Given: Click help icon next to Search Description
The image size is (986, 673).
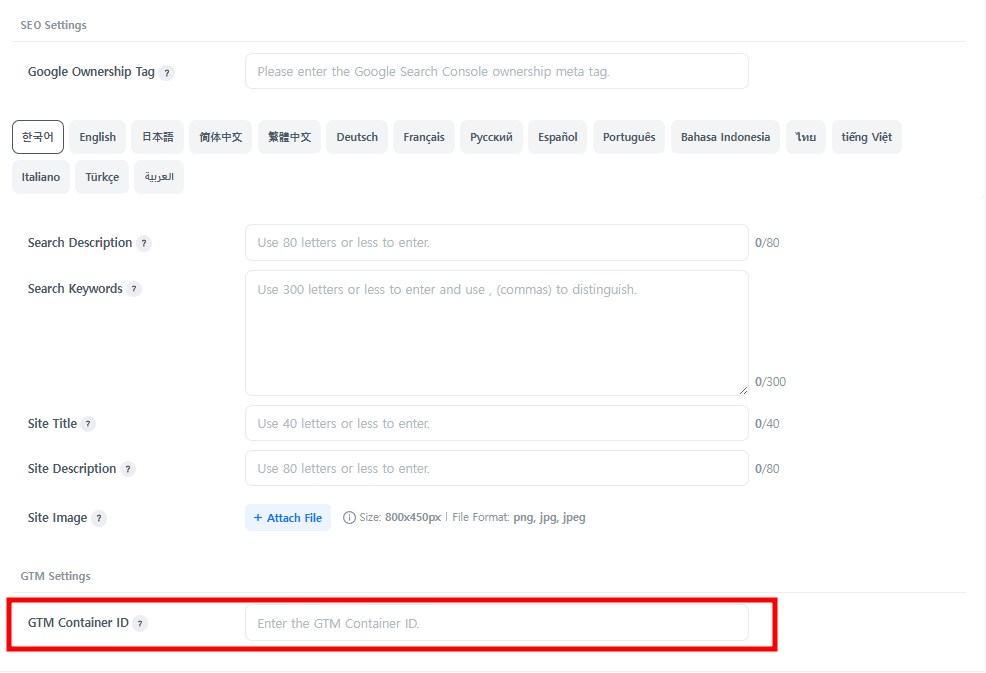Looking at the screenshot, I should pos(144,243).
